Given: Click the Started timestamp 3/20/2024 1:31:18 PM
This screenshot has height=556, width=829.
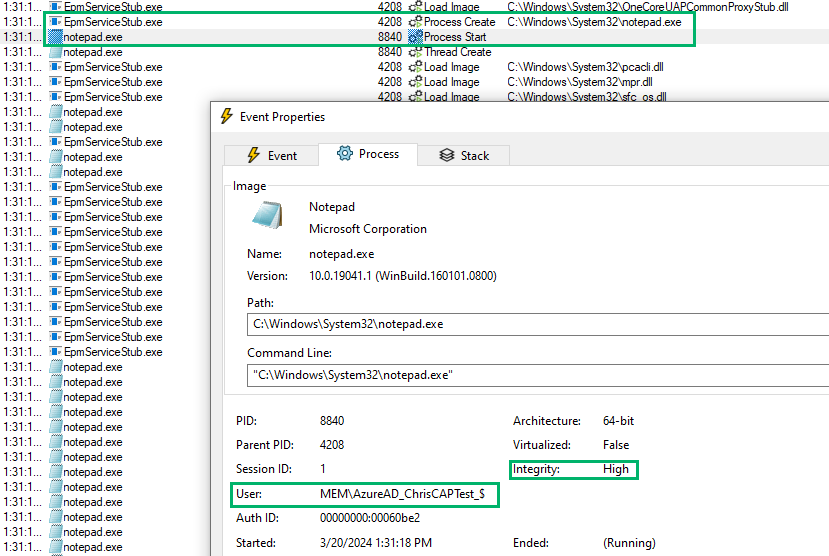Looking at the screenshot, I should 375,543.
